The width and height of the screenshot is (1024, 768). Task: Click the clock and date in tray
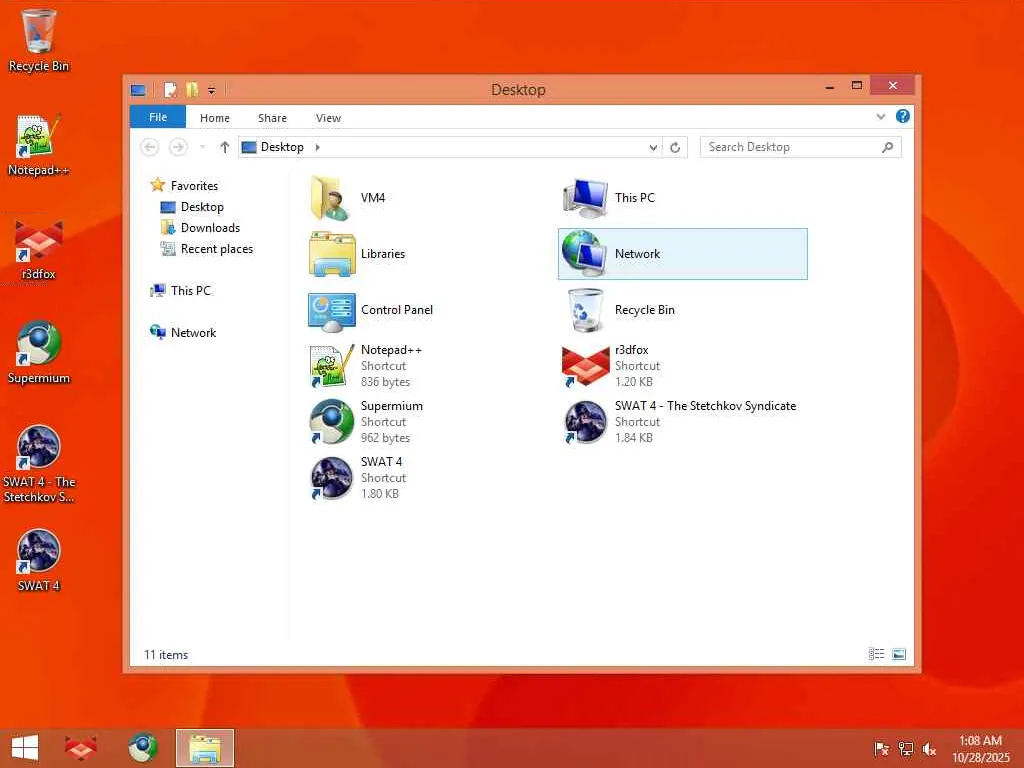(x=980, y=749)
